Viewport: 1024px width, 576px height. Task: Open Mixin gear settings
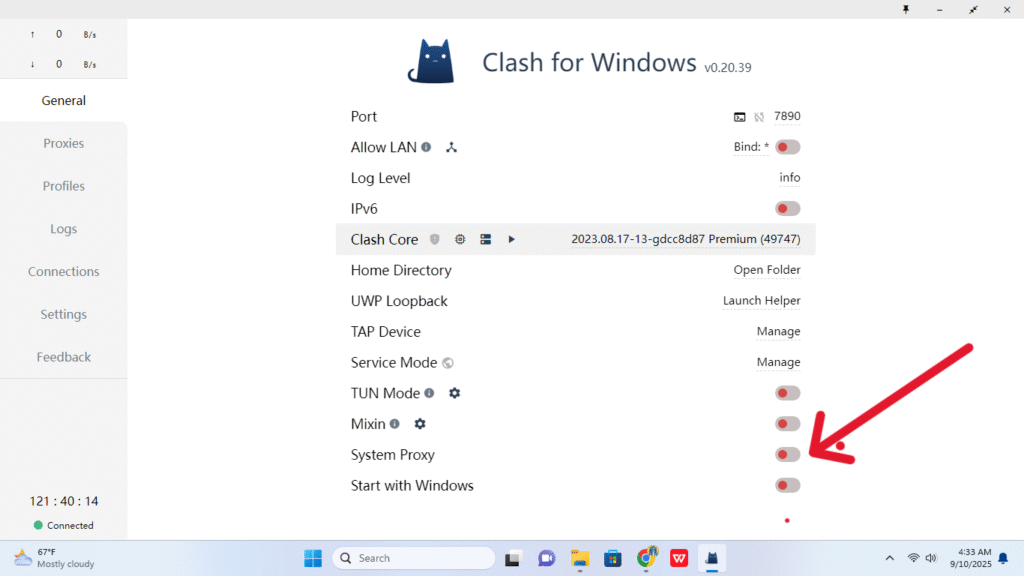click(420, 424)
